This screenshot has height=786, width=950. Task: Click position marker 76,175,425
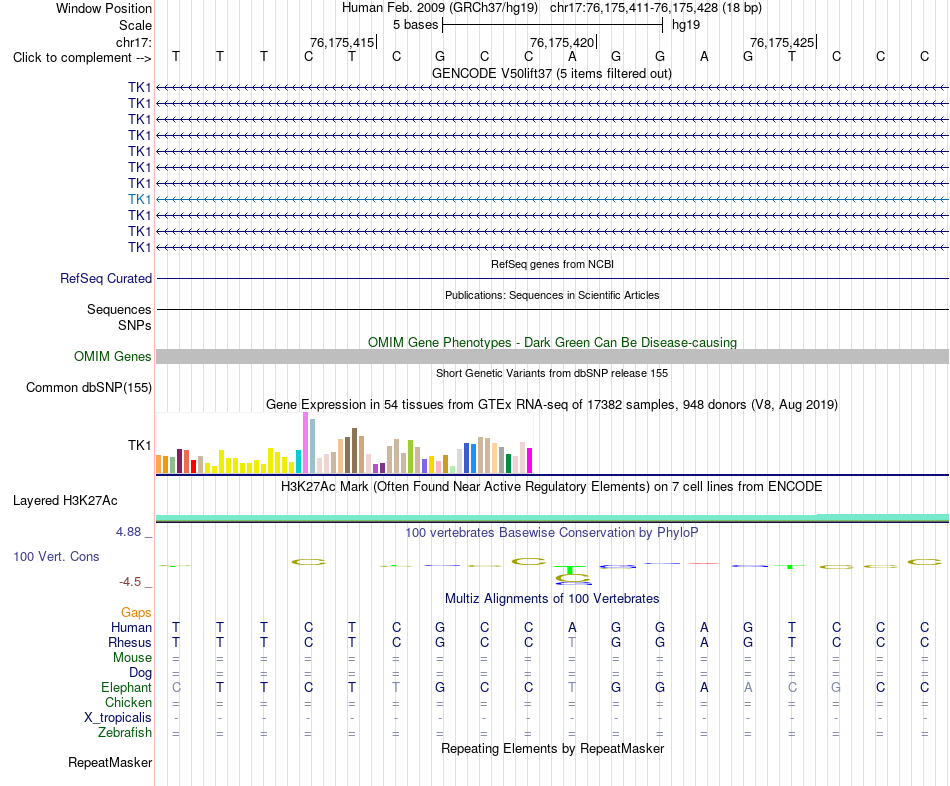click(782, 42)
